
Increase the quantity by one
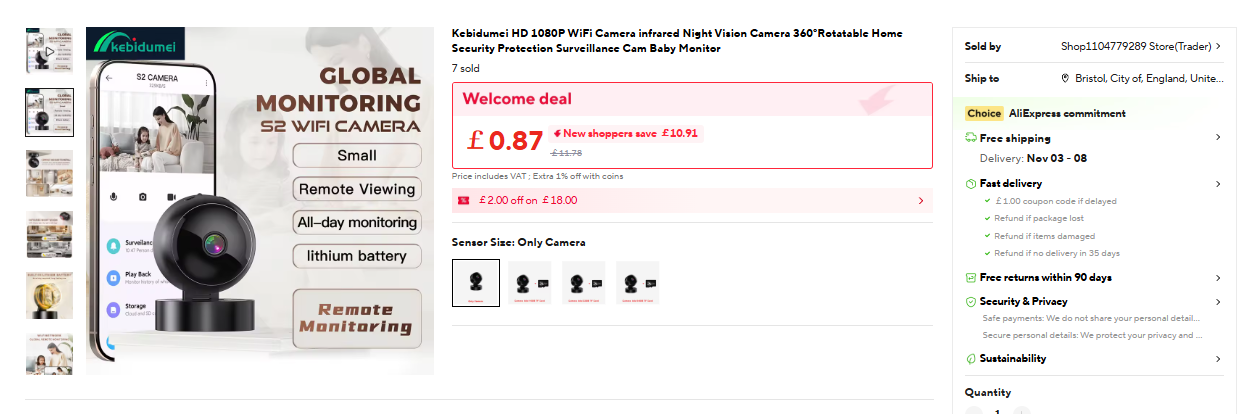coord(1022,410)
